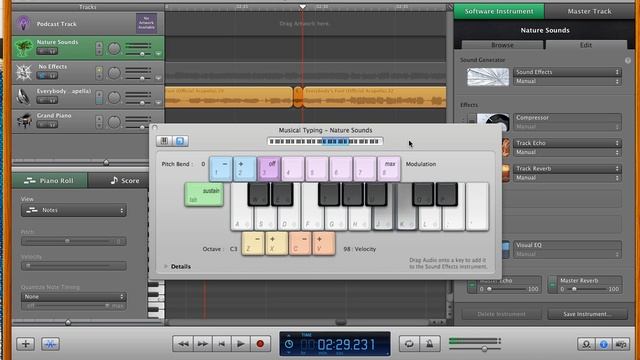640x360 pixels.
Task: Open the Visual EQ effect icon
Action: click(x=506, y=249)
